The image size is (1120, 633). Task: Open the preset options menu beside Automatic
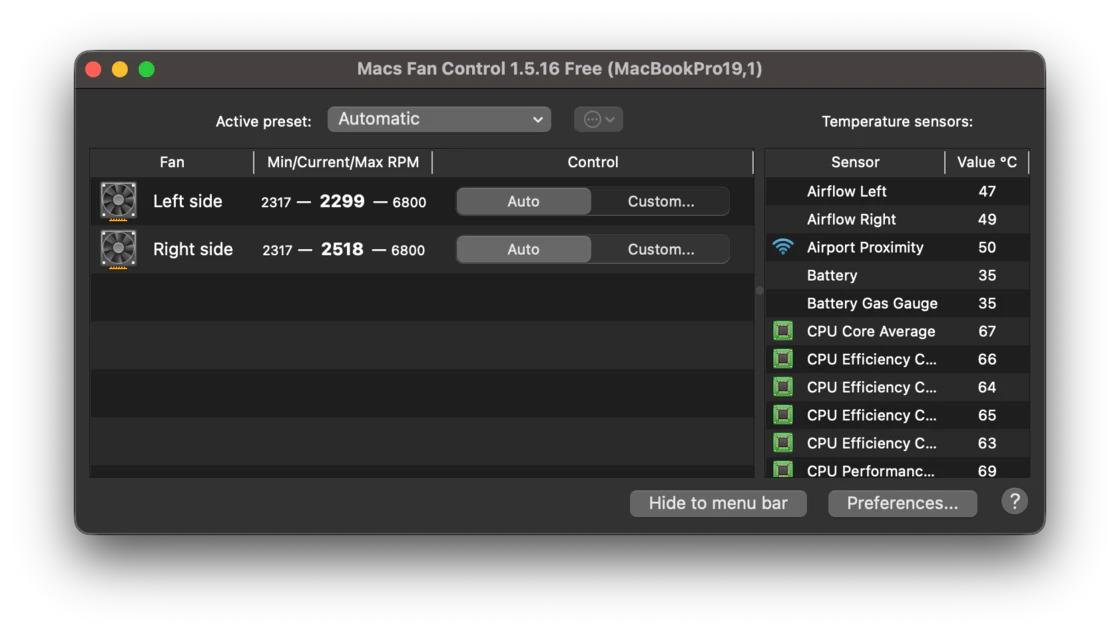pos(597,118)
